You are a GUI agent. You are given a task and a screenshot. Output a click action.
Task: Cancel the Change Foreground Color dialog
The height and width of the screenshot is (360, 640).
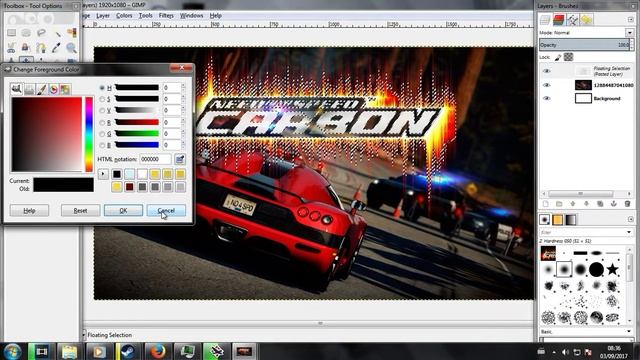166,211
